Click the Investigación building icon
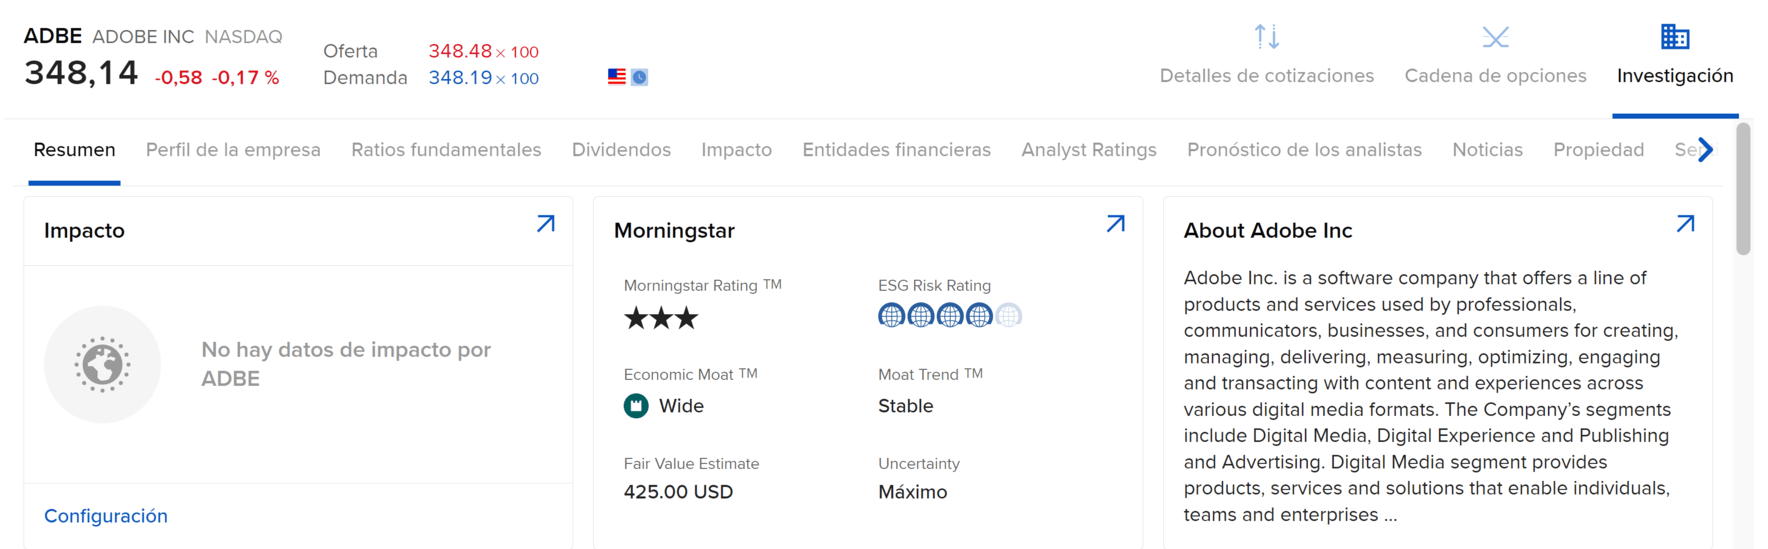This screenshot has height=549, width=1768. [1675, 37]
